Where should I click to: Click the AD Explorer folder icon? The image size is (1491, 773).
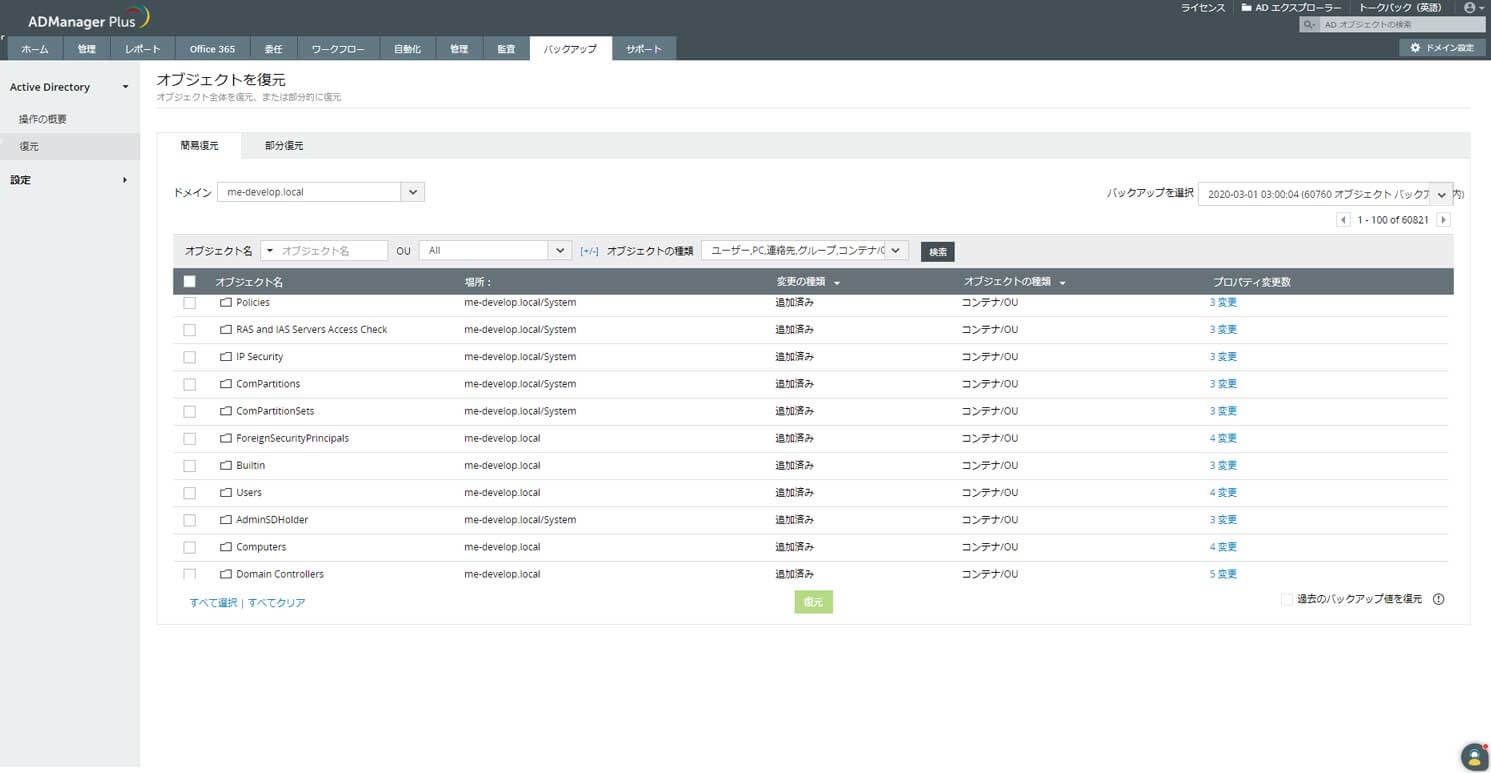[x=1246, y=7]
